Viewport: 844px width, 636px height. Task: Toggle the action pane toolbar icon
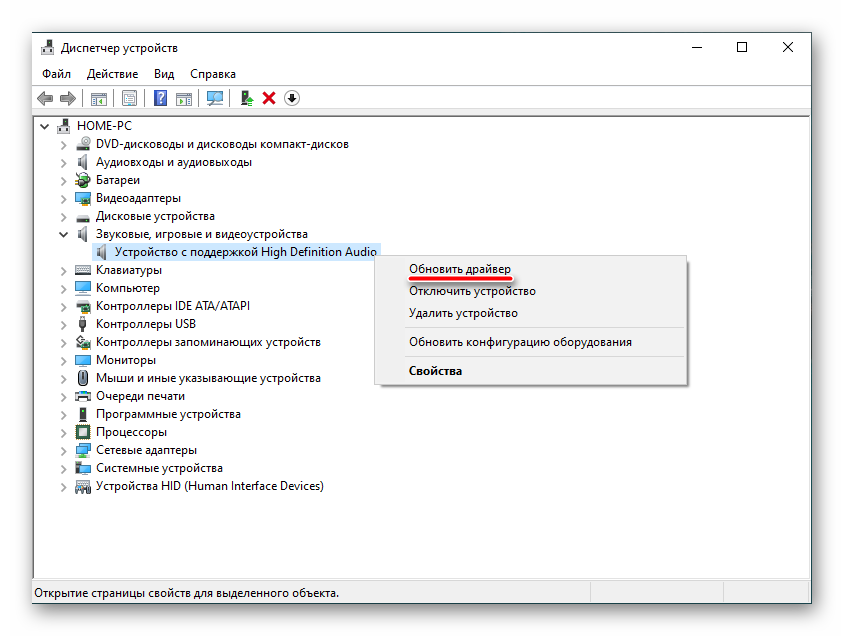[x=184, y=98]
